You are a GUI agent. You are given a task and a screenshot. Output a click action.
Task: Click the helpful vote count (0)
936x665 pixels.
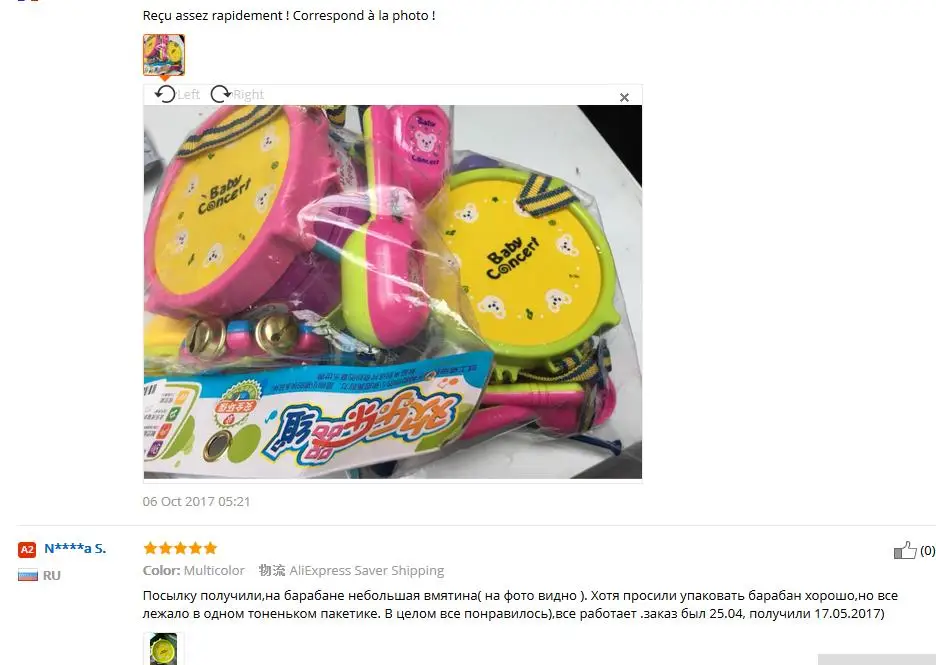(x=927, y=550)
